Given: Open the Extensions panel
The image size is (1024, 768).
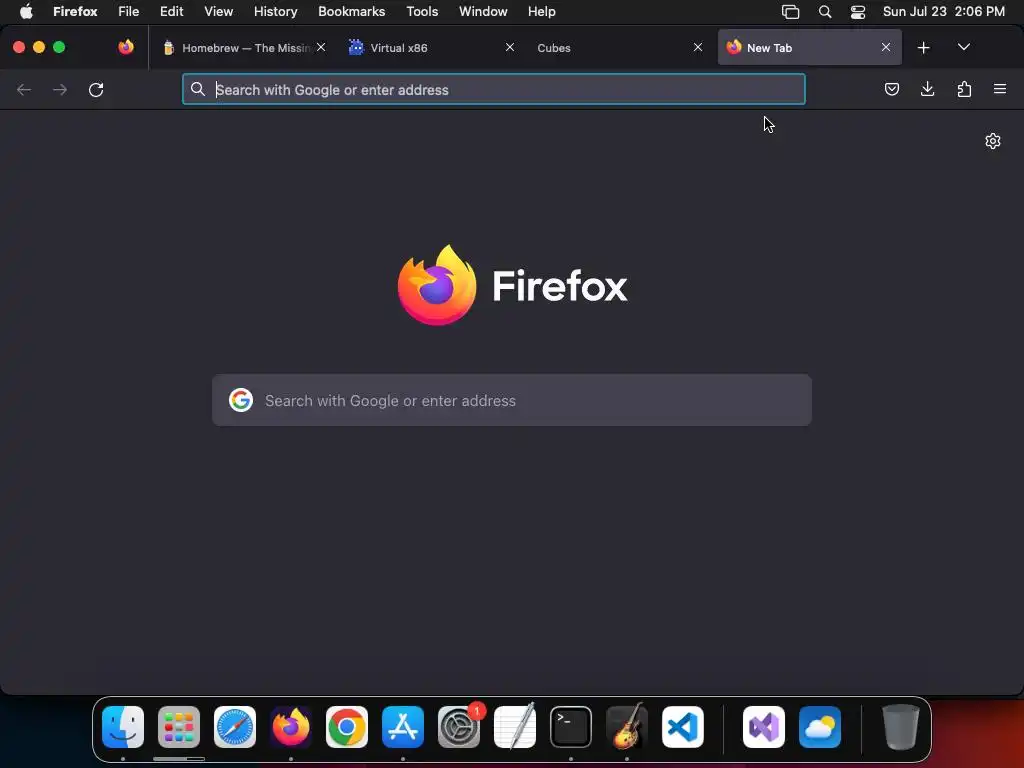Looking at the screenshot, I should [964, 89].
